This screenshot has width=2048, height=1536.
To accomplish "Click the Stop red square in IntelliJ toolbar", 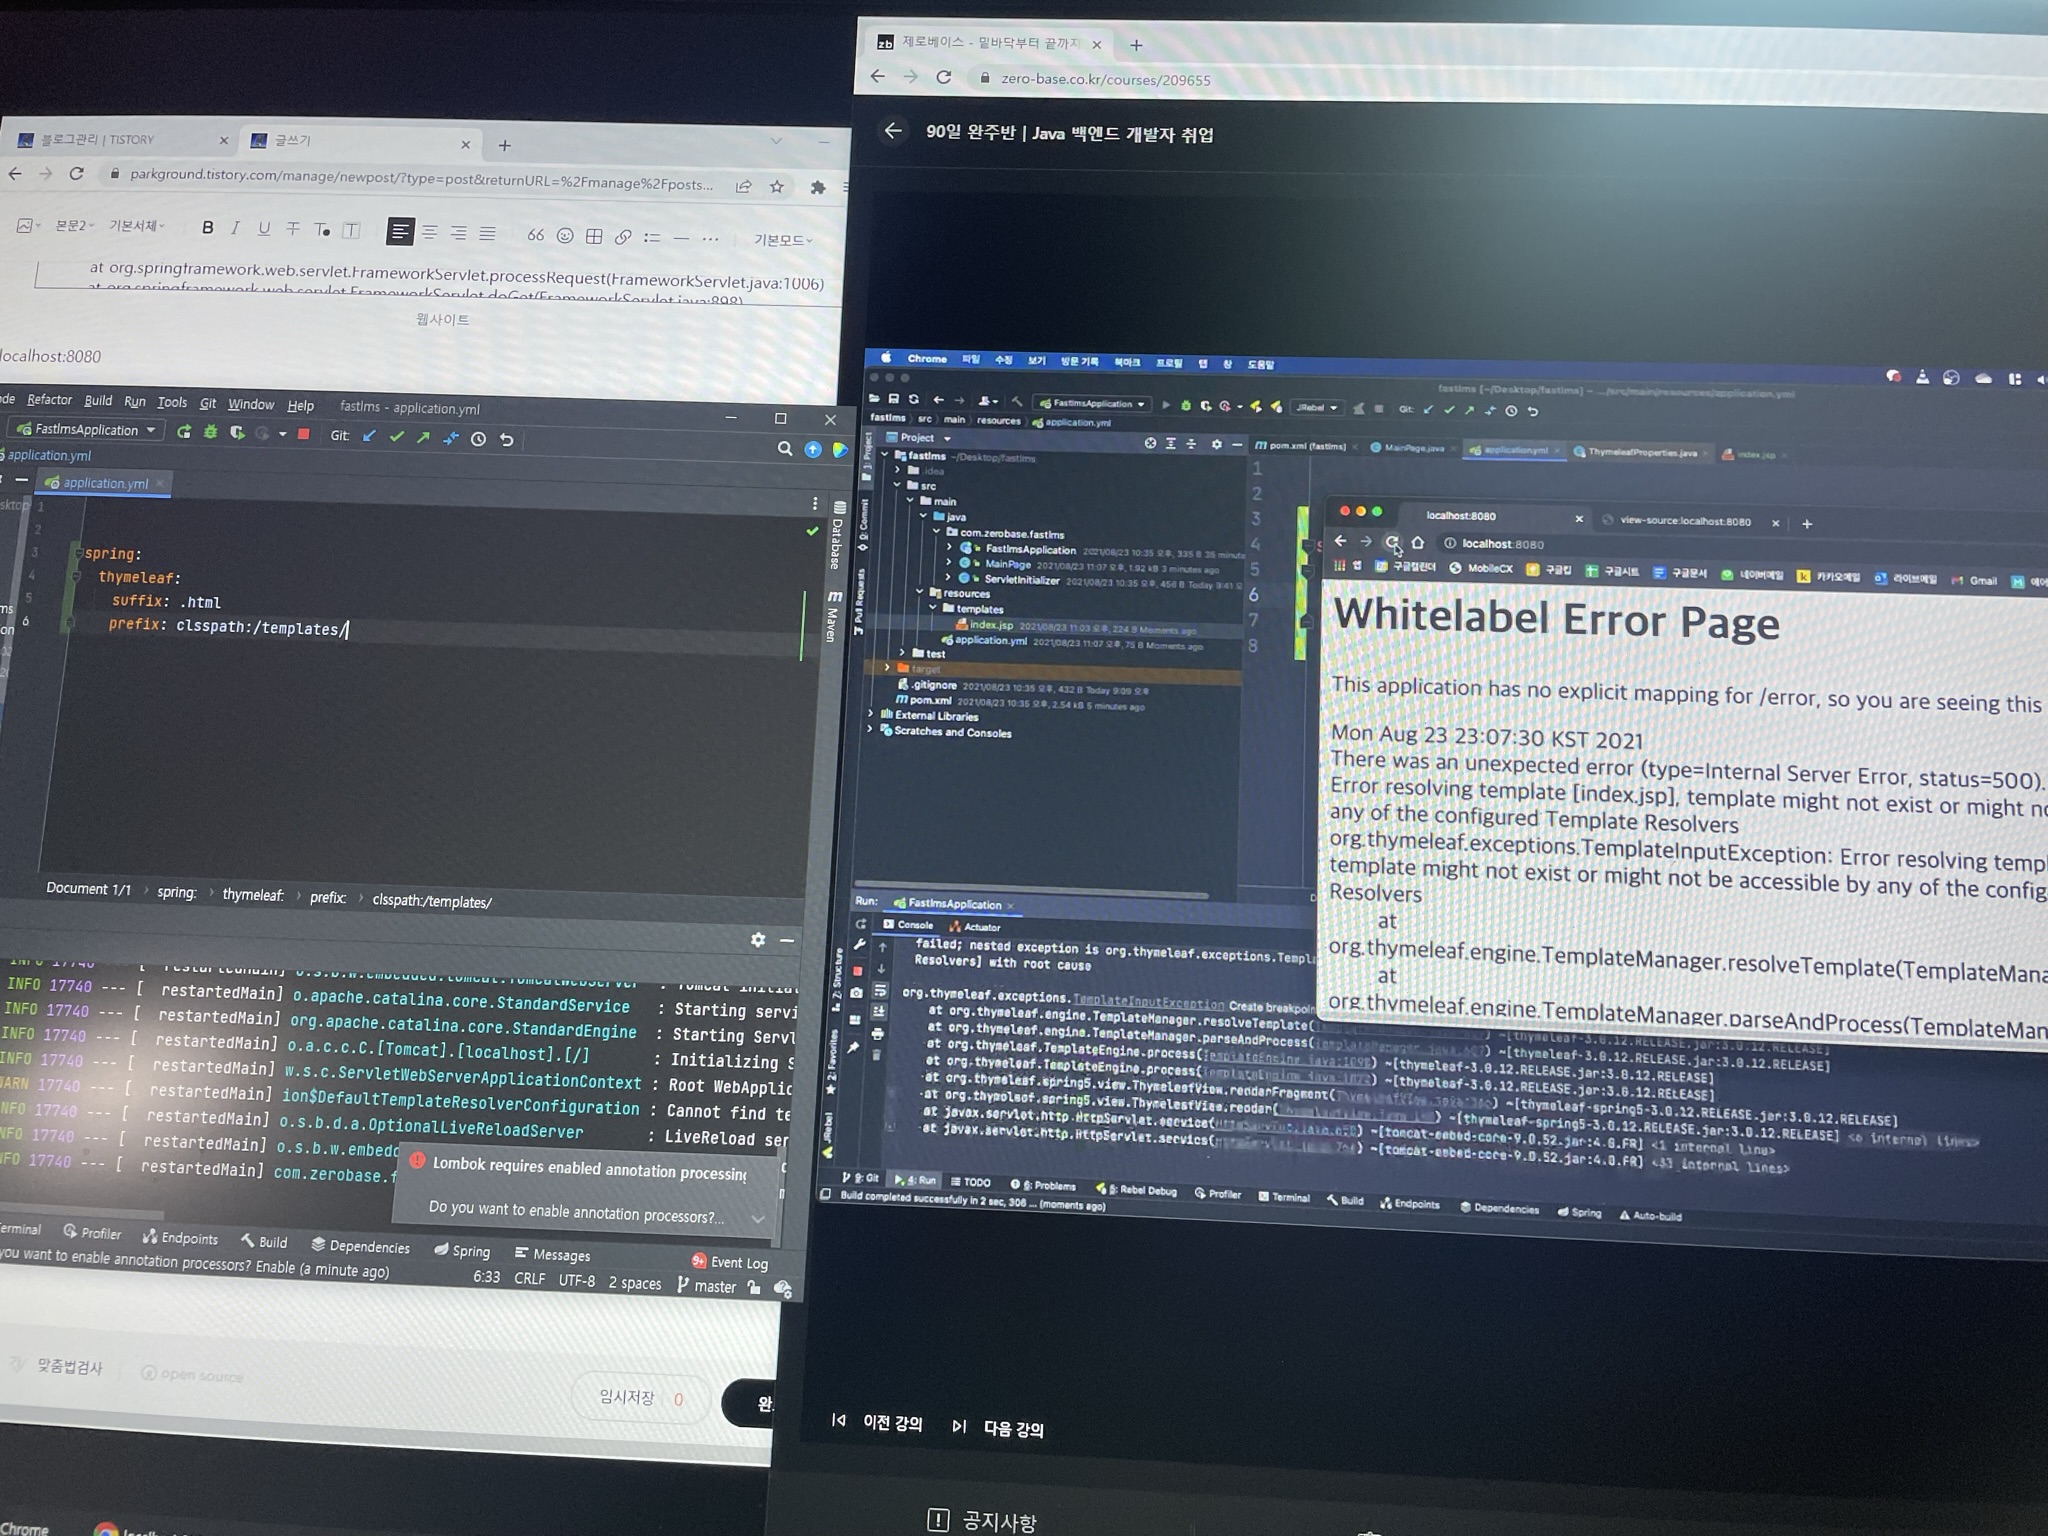I will pos(304,434).
